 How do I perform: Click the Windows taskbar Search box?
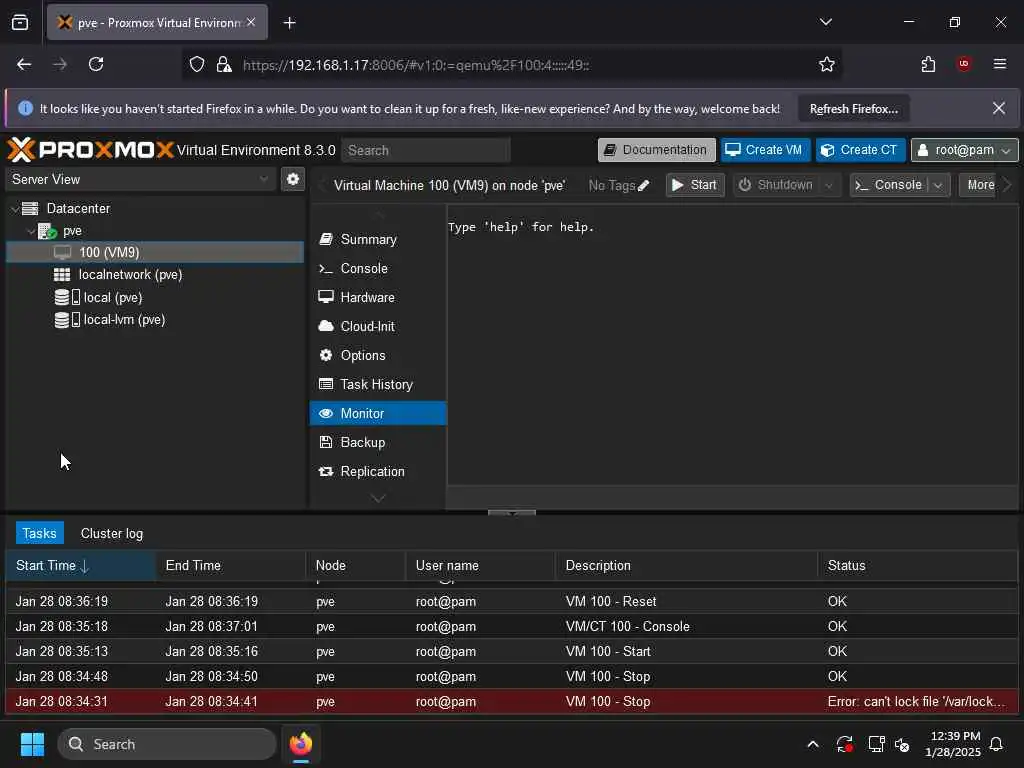(167, 744)
